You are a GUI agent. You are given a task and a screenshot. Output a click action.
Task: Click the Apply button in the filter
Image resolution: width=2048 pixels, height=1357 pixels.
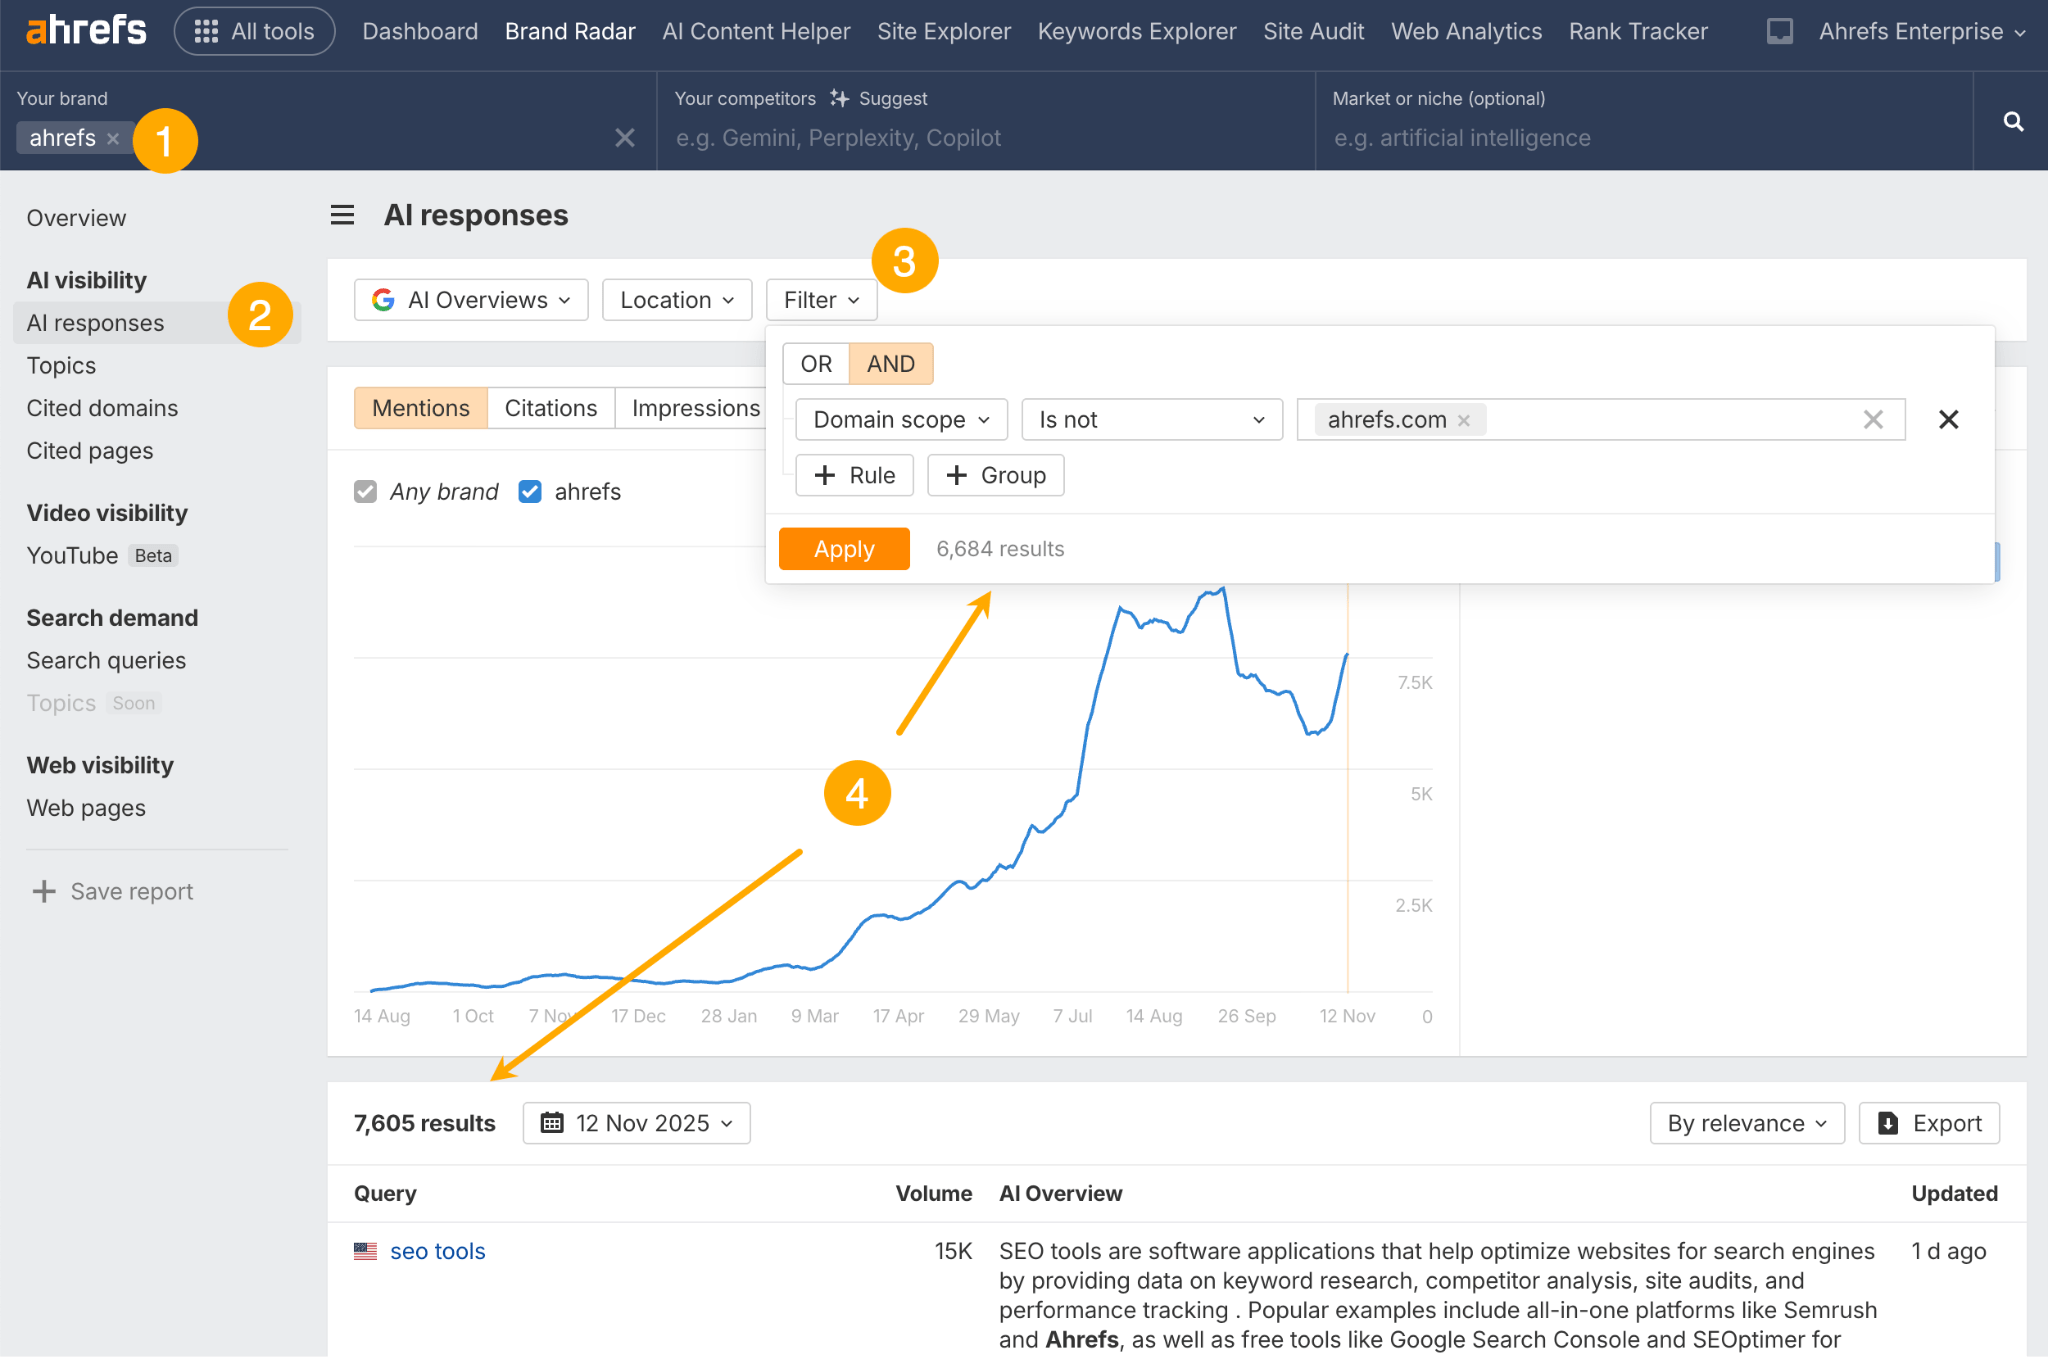(843, 548)
